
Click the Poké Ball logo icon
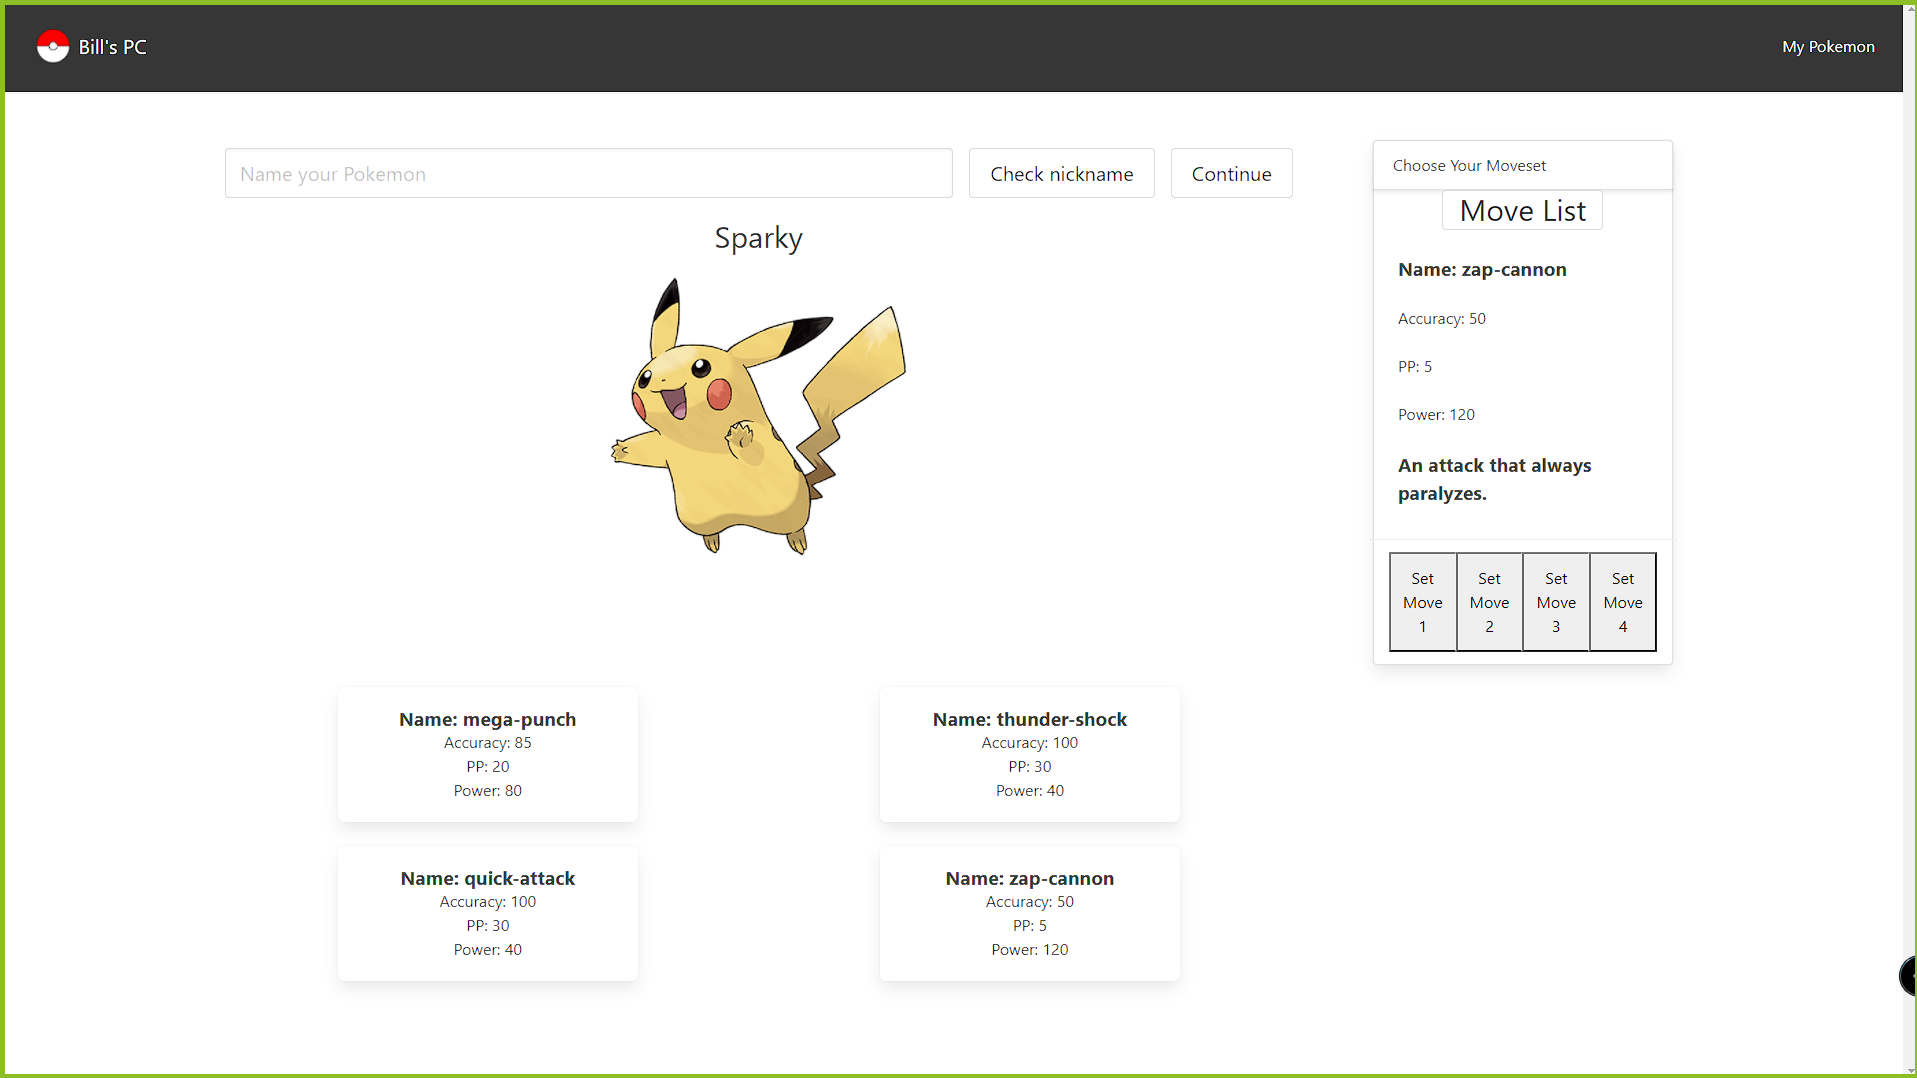coord(52,46)
